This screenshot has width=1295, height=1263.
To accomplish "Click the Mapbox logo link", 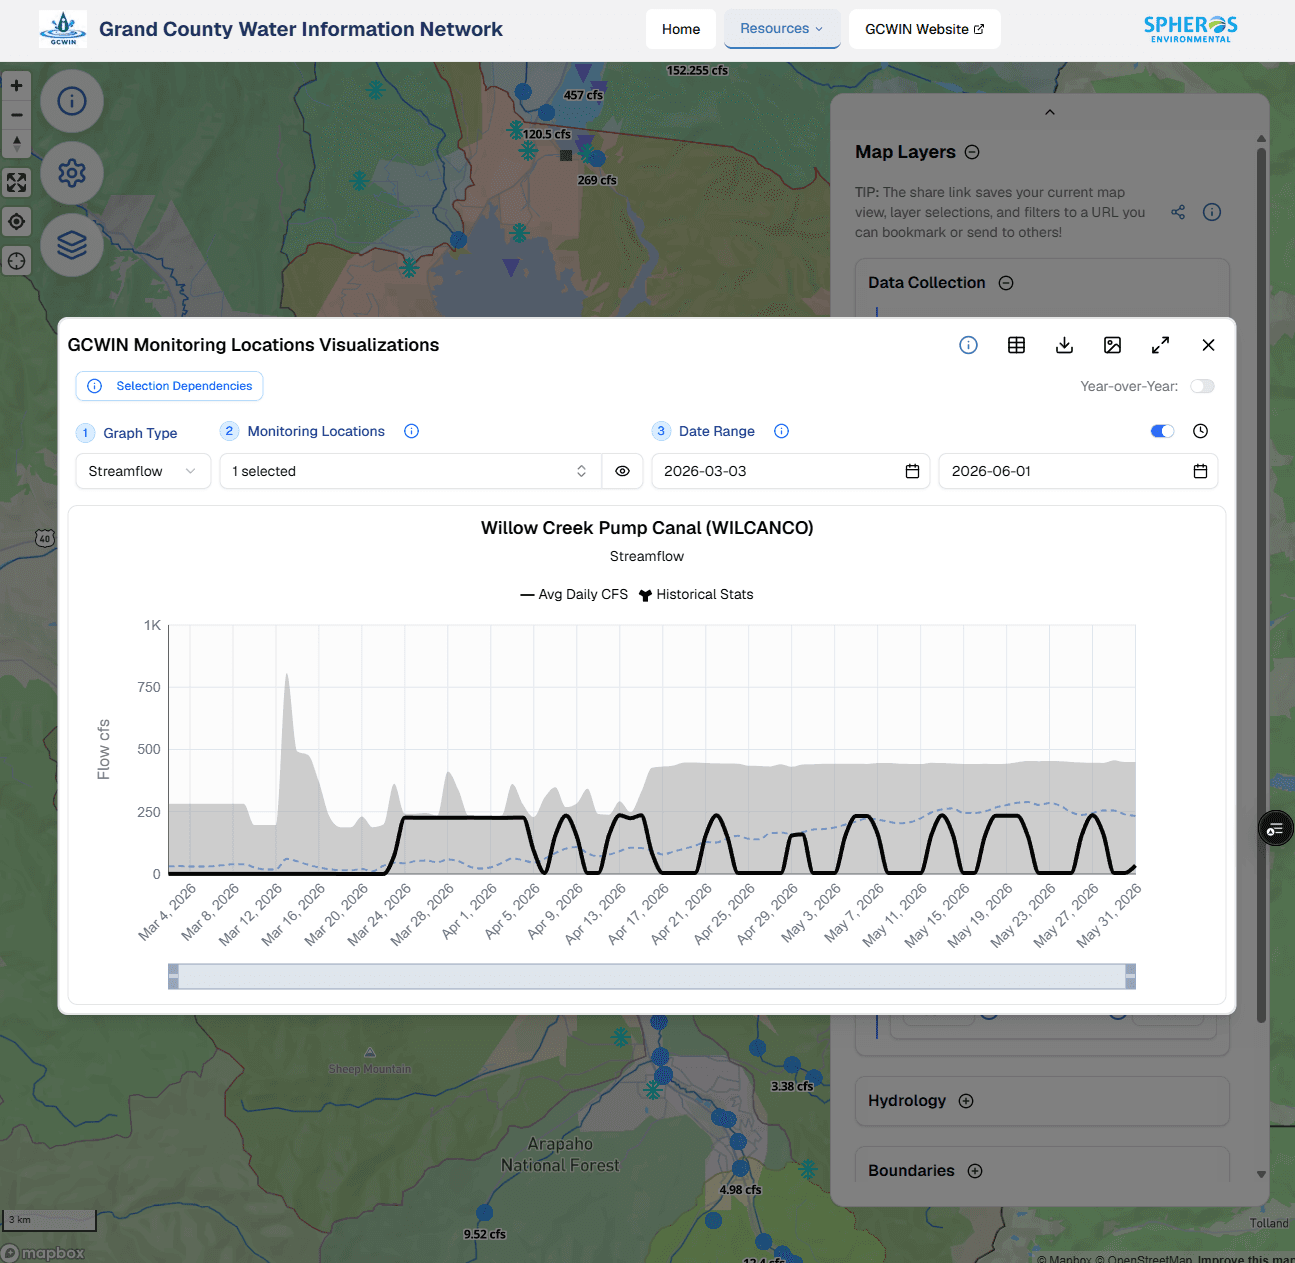I will [x=43, y=1253].
